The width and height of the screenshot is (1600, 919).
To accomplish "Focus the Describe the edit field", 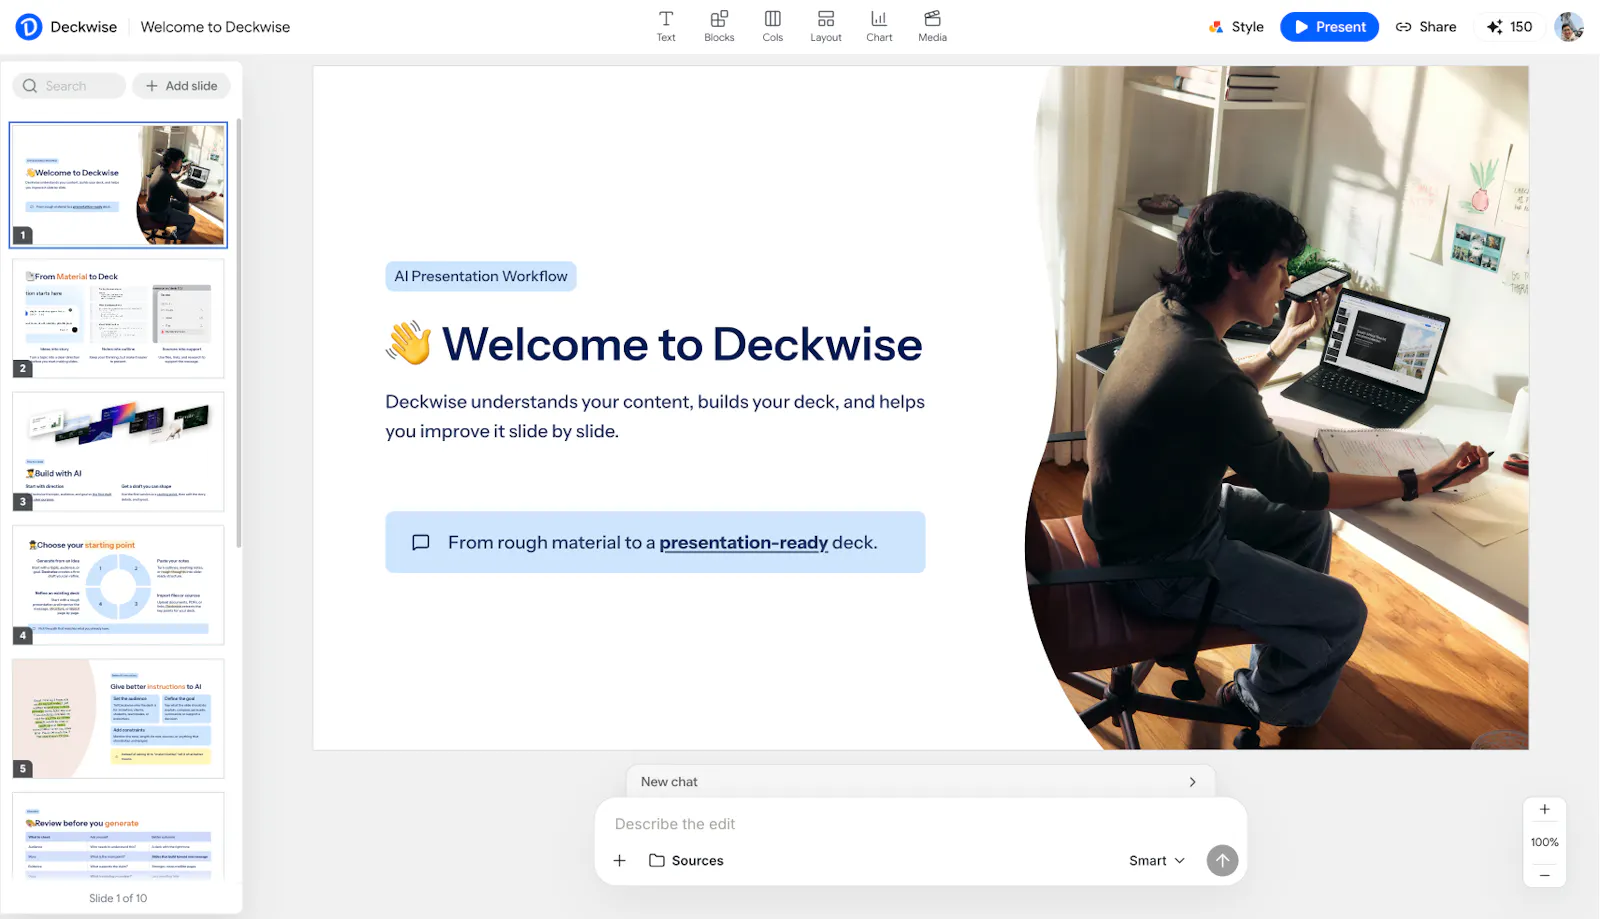I will coord(920,824).
